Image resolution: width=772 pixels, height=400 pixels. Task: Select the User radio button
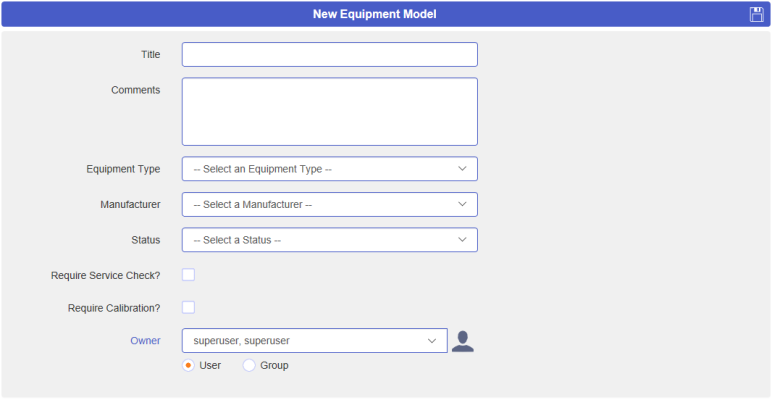188,366
